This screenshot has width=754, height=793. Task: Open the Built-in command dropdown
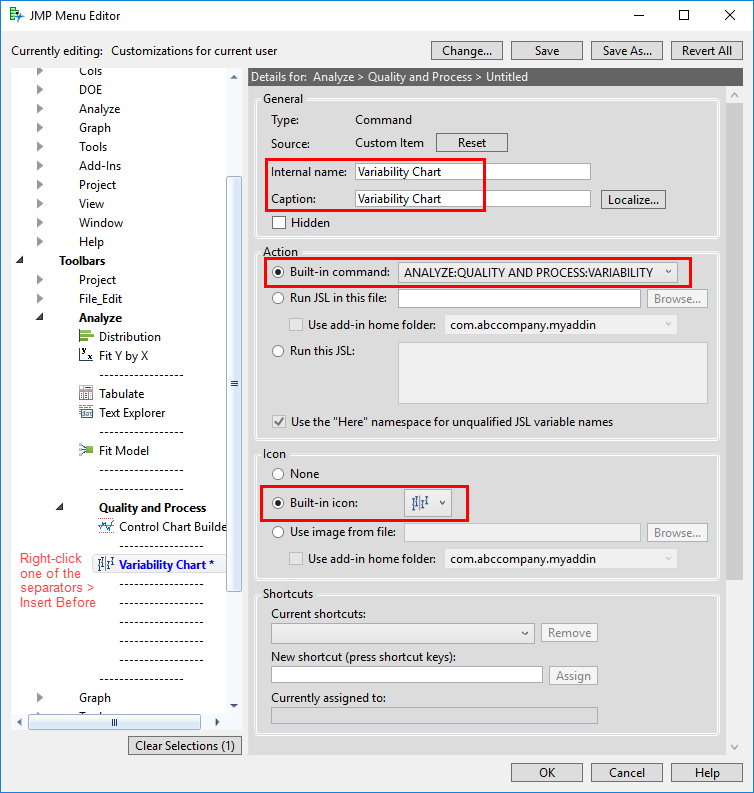(x=538, y=273)
